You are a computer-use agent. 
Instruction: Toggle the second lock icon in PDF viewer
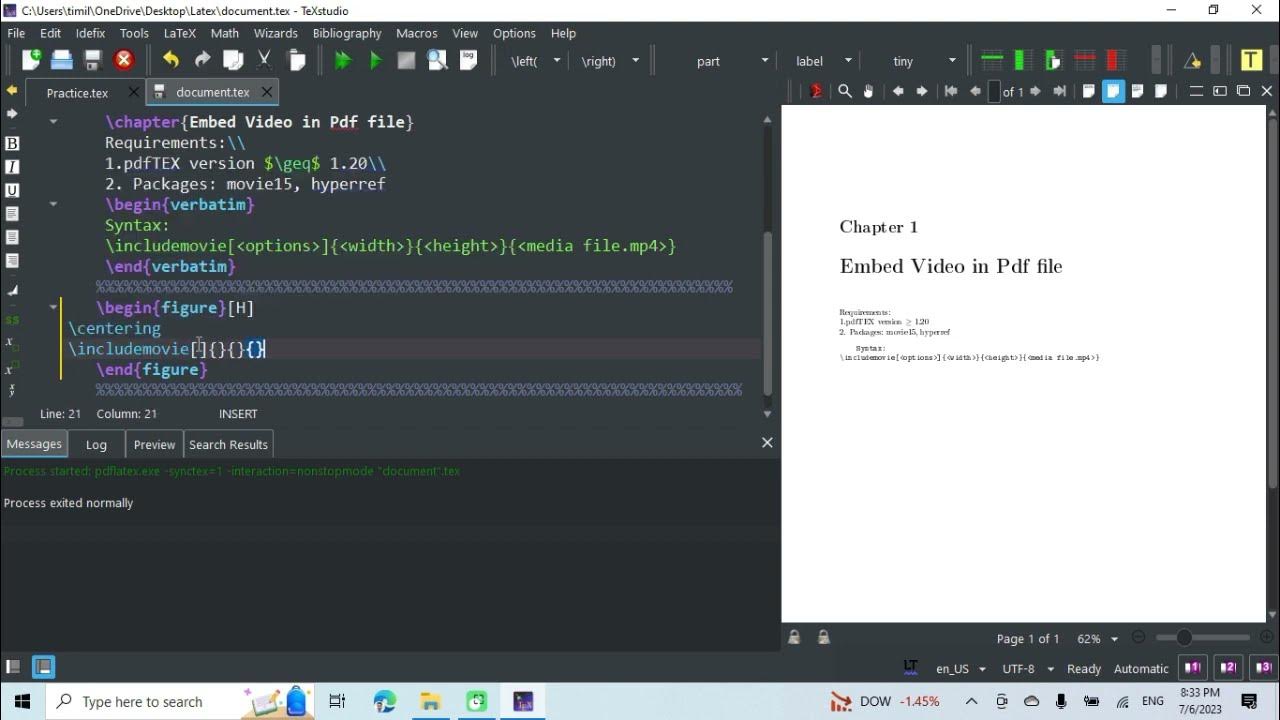click(x=823, y=638)
